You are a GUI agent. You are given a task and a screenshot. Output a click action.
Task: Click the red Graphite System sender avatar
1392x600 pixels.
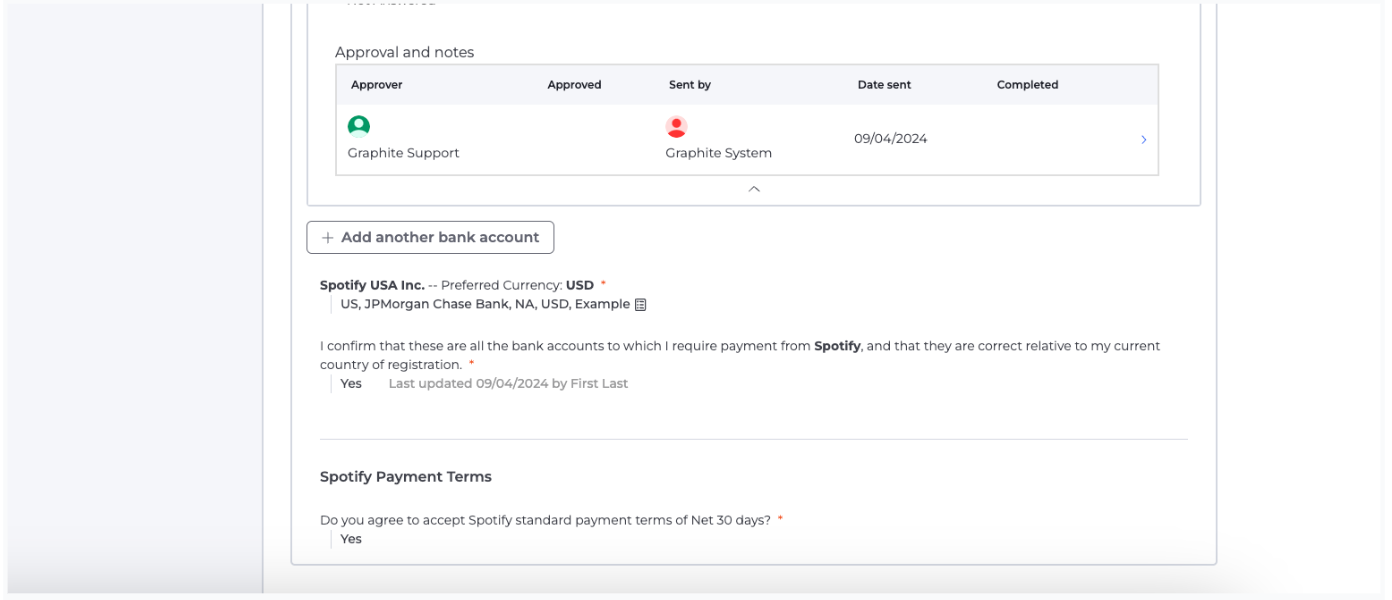[676, 125]
